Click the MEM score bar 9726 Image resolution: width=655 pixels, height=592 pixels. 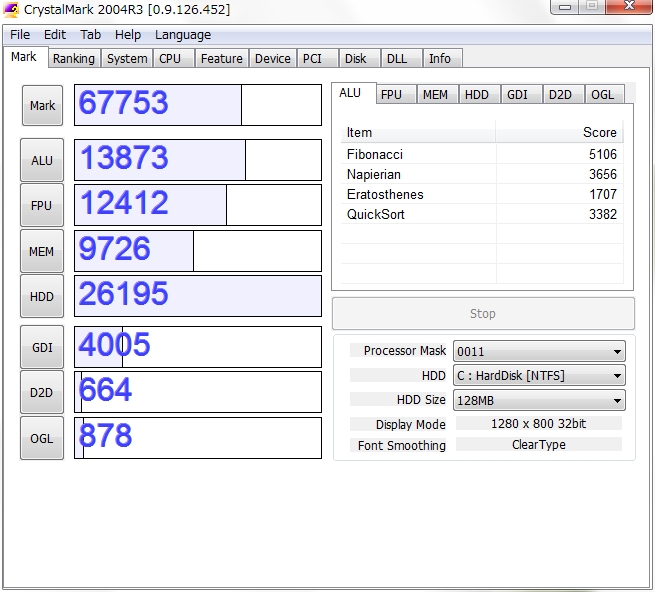coord(198,251)
